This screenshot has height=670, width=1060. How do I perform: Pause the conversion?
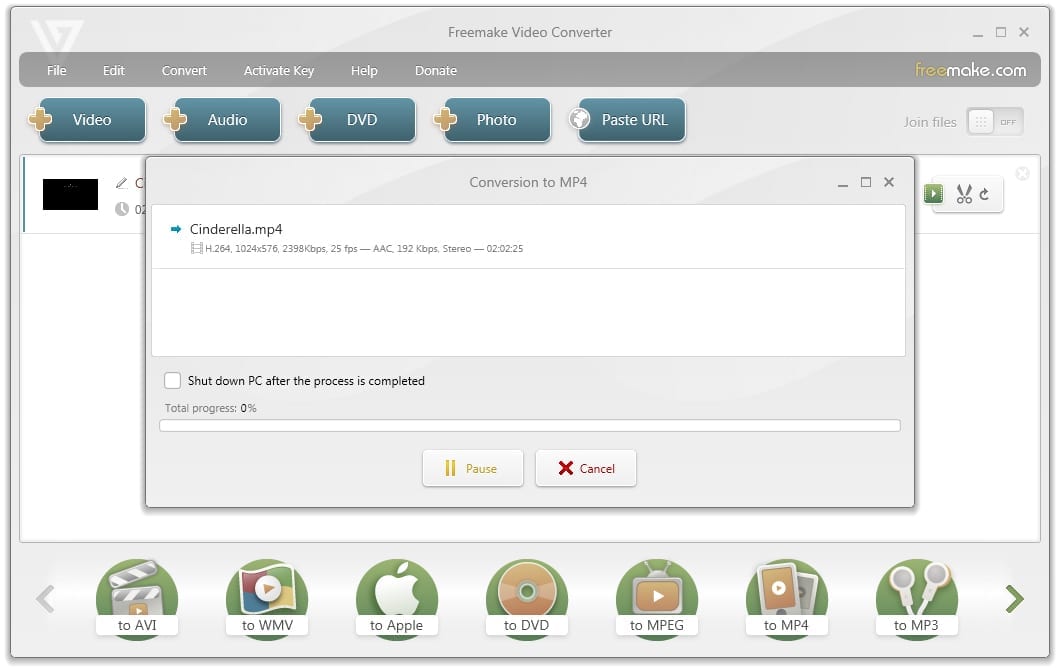(472, 468)
